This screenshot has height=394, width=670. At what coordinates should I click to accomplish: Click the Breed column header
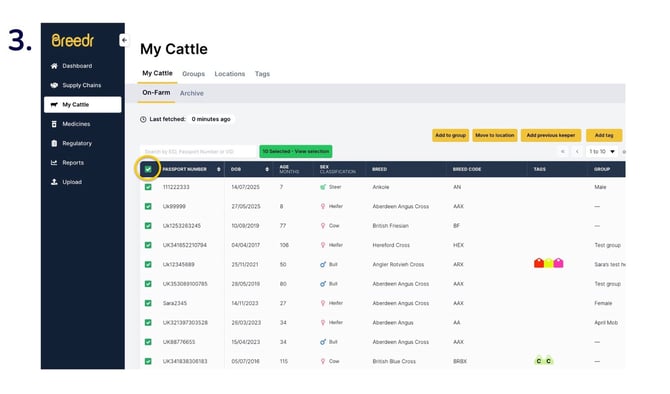[x=379, y=169]
